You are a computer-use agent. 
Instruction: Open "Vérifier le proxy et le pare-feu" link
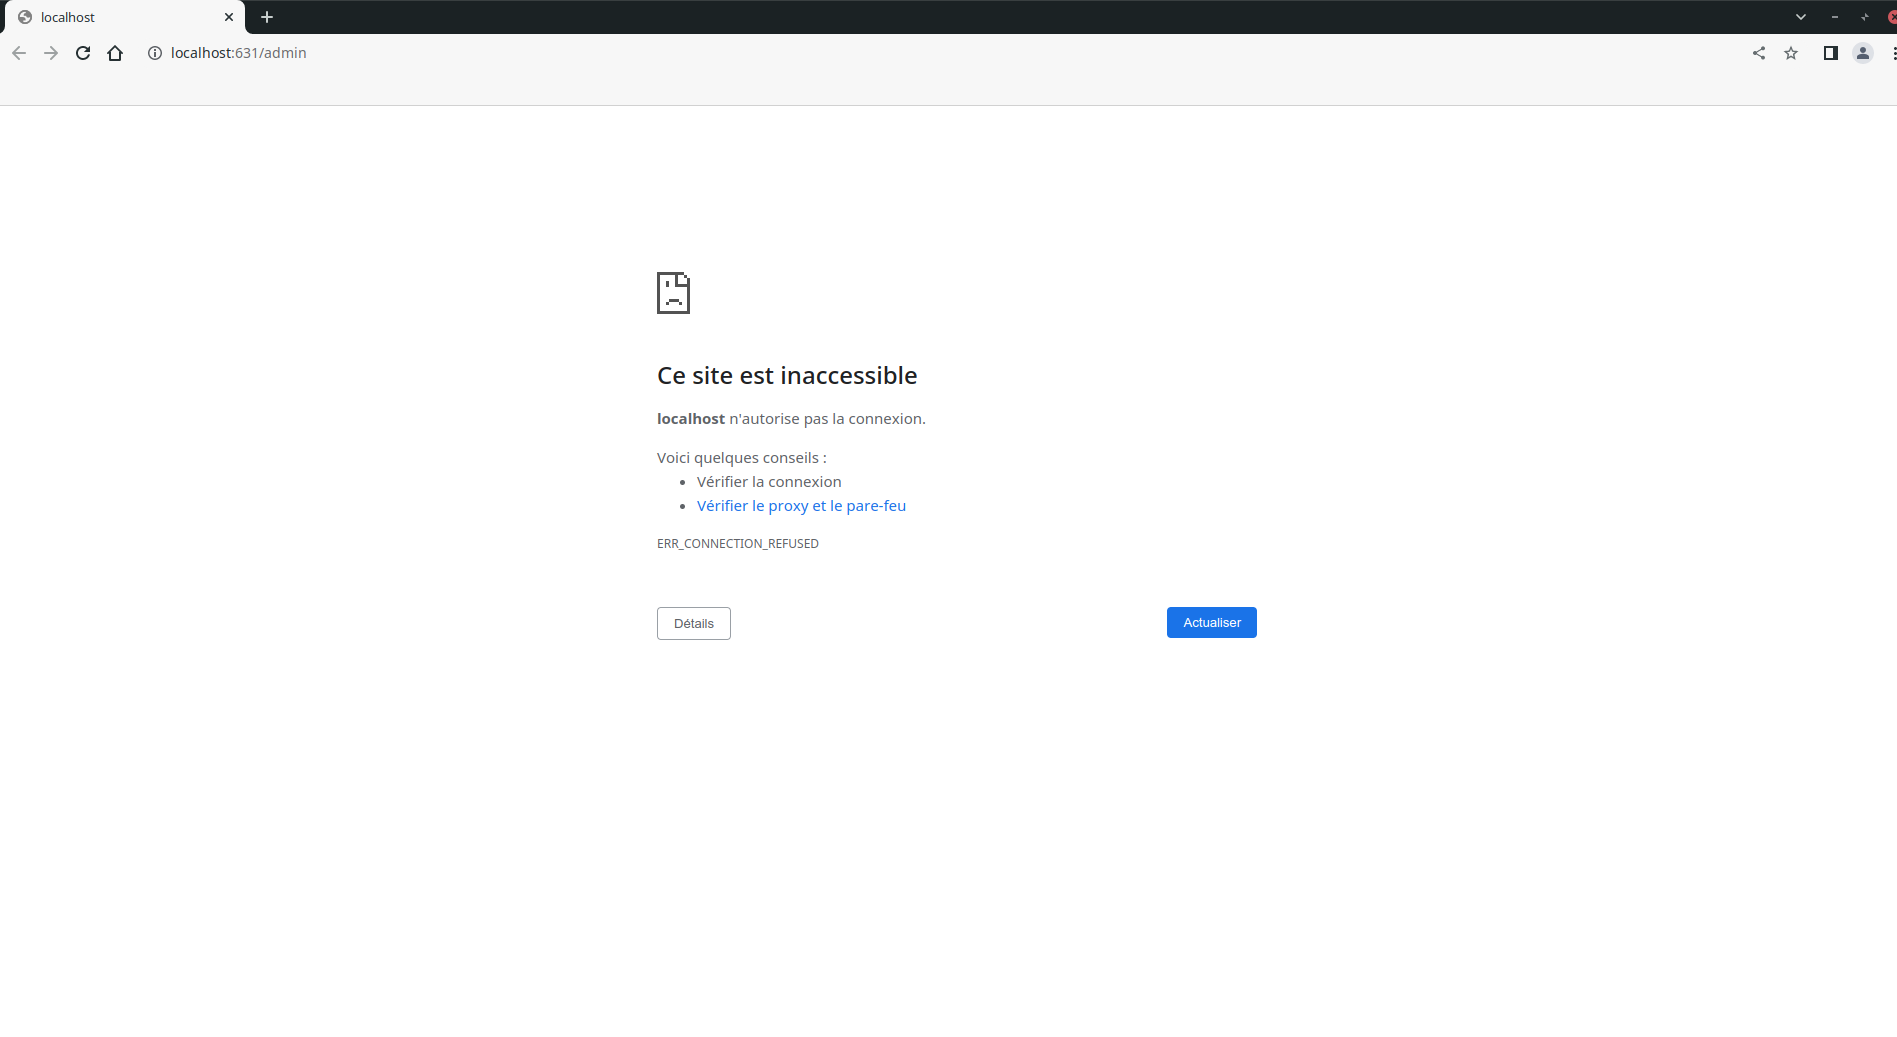coord(801,506)
